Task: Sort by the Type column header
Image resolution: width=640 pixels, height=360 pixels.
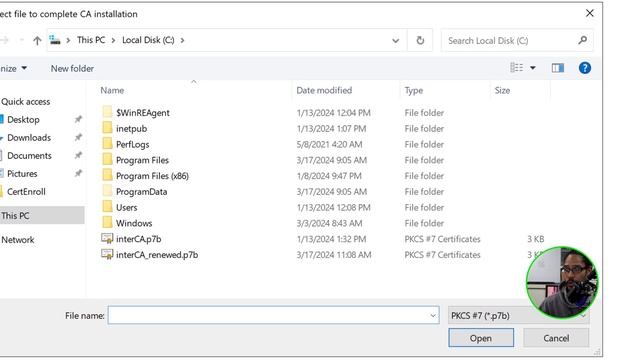Action: [413, 90]
